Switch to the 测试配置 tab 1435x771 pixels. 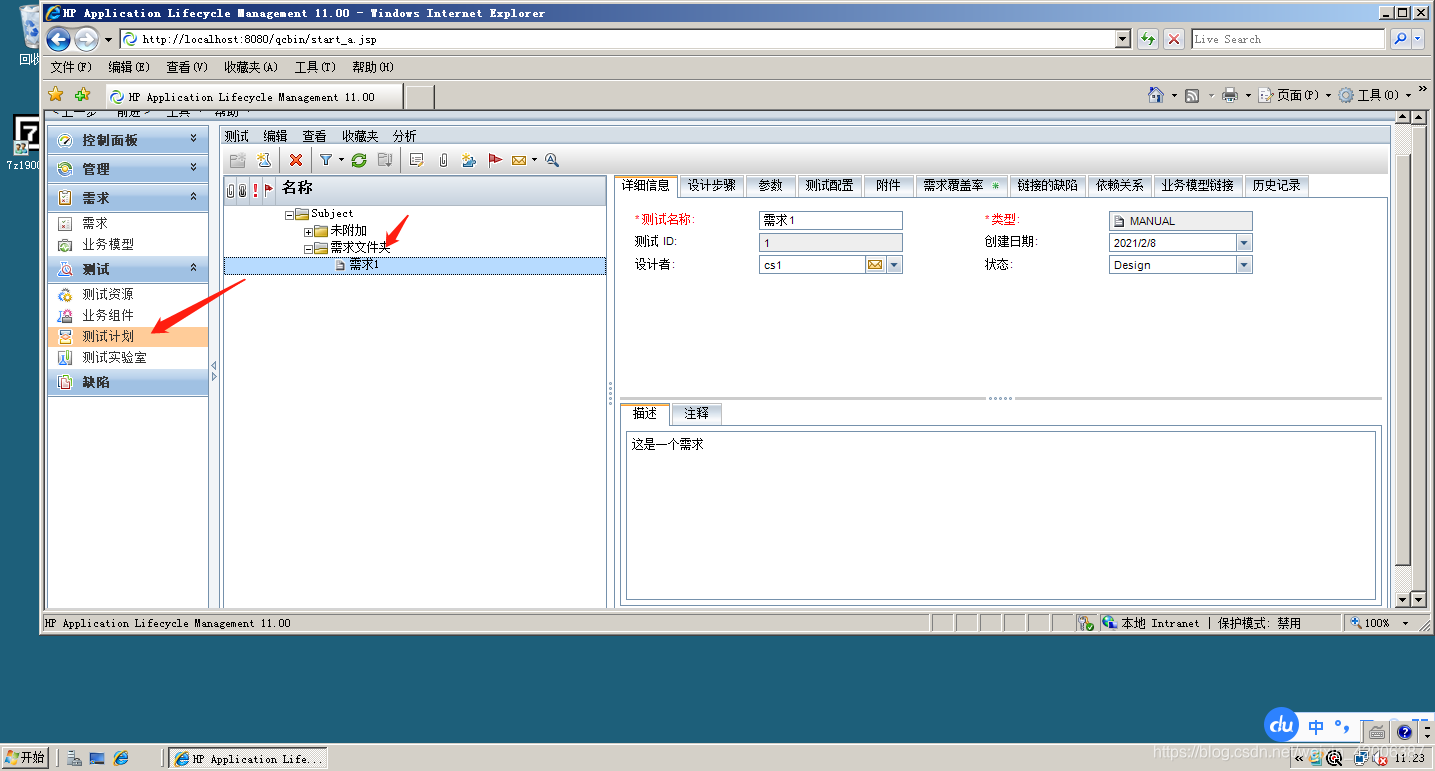830,186
